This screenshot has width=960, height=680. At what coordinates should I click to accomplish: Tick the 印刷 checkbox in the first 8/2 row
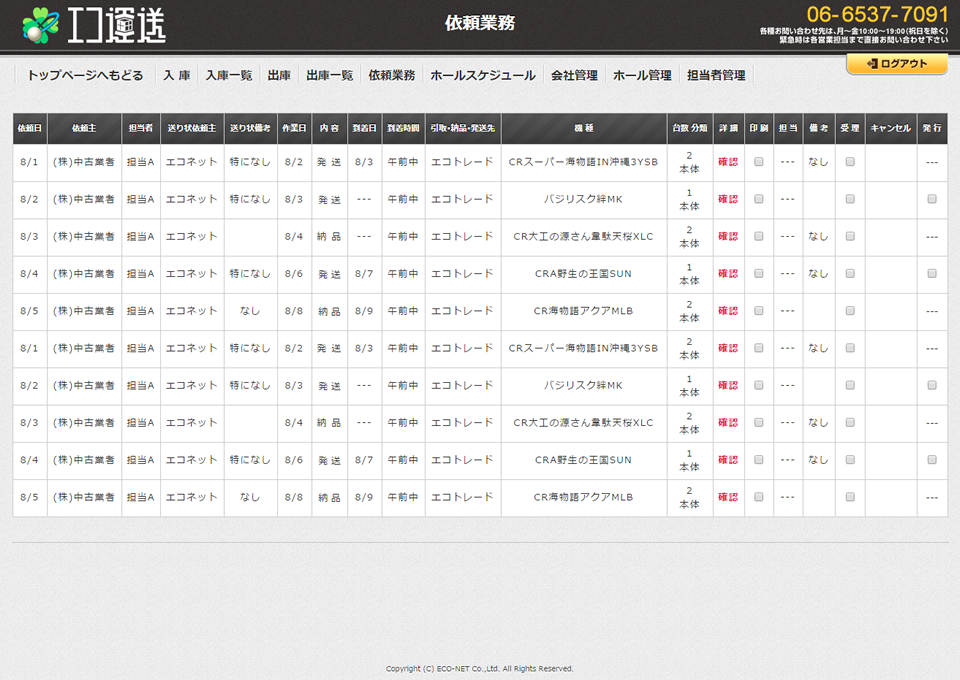pos(759,199)
